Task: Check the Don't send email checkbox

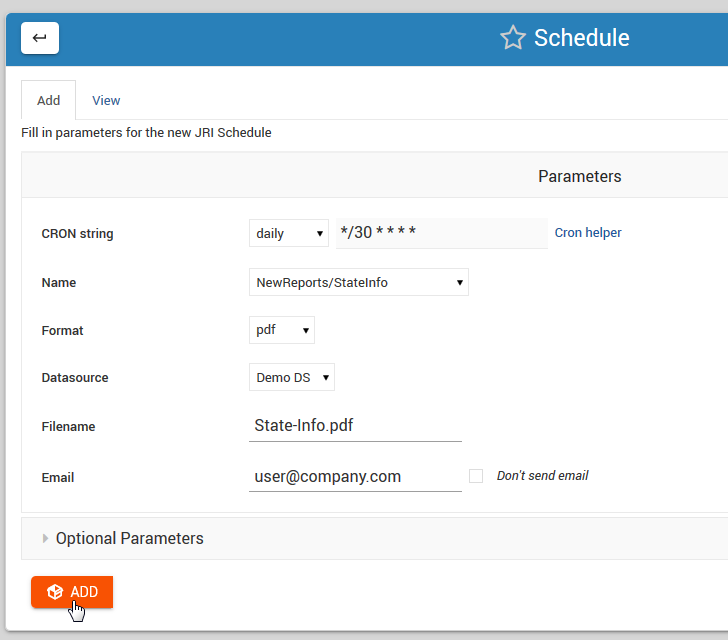Action: [476, 476]
